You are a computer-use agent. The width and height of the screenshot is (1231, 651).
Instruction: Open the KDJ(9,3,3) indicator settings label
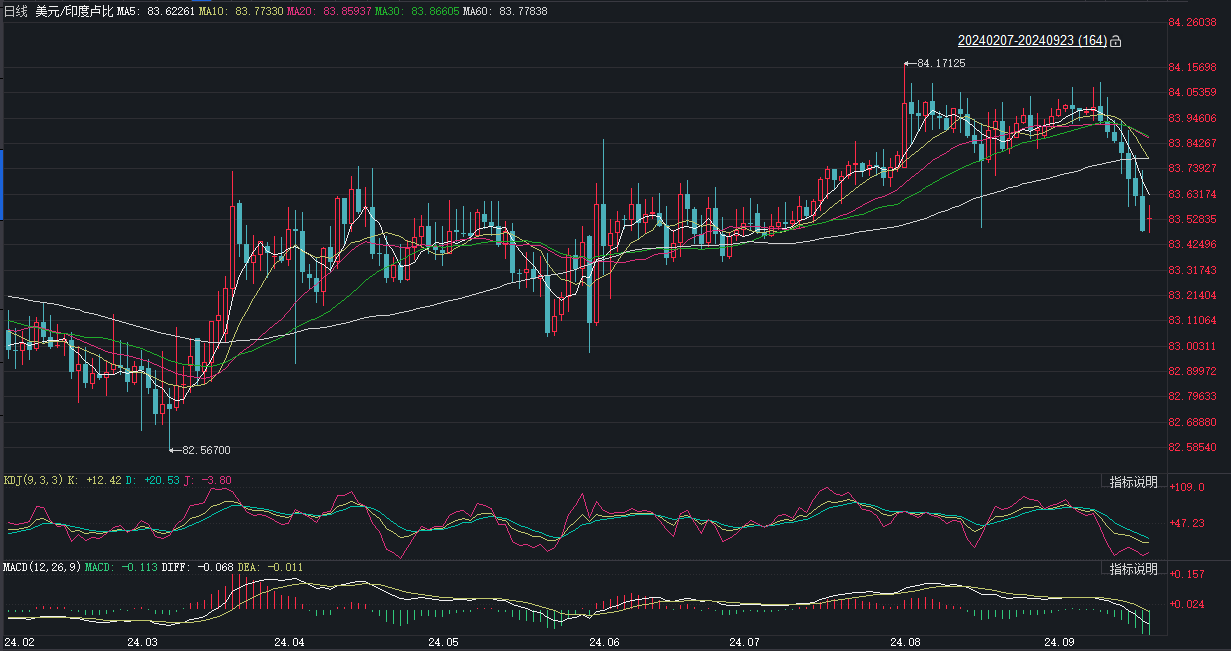33,481
